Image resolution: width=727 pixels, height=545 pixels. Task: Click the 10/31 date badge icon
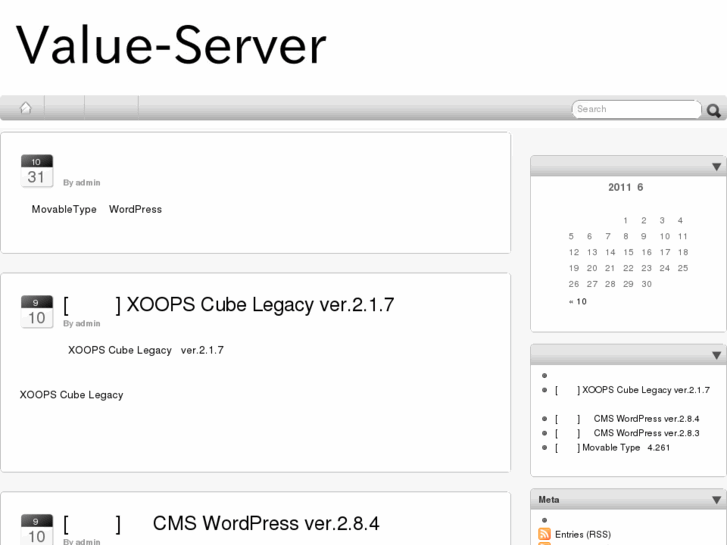[x=37, y=171]
